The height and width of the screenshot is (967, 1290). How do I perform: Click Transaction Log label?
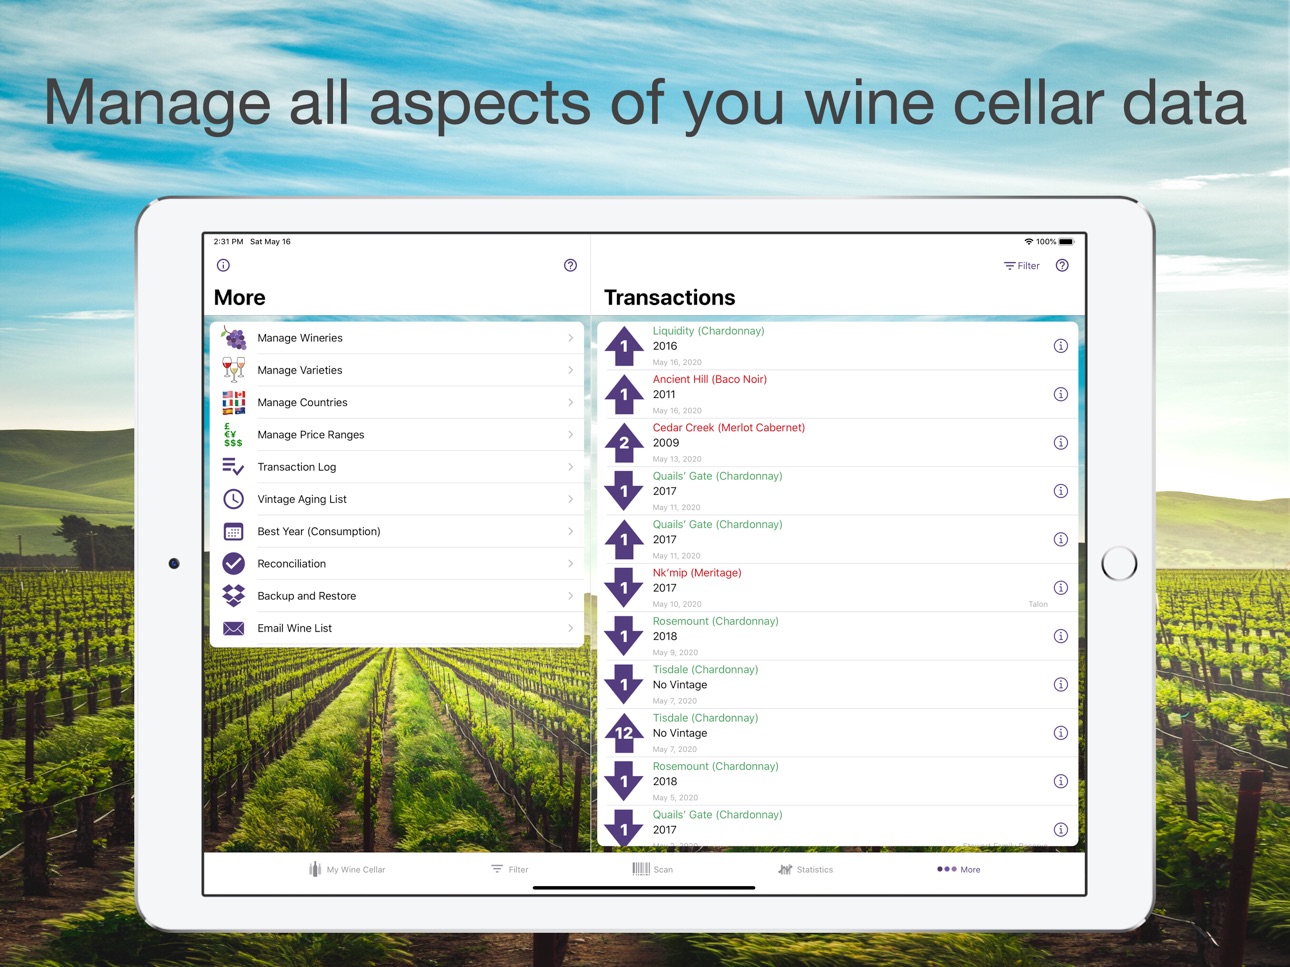click(x=297, y=467)
